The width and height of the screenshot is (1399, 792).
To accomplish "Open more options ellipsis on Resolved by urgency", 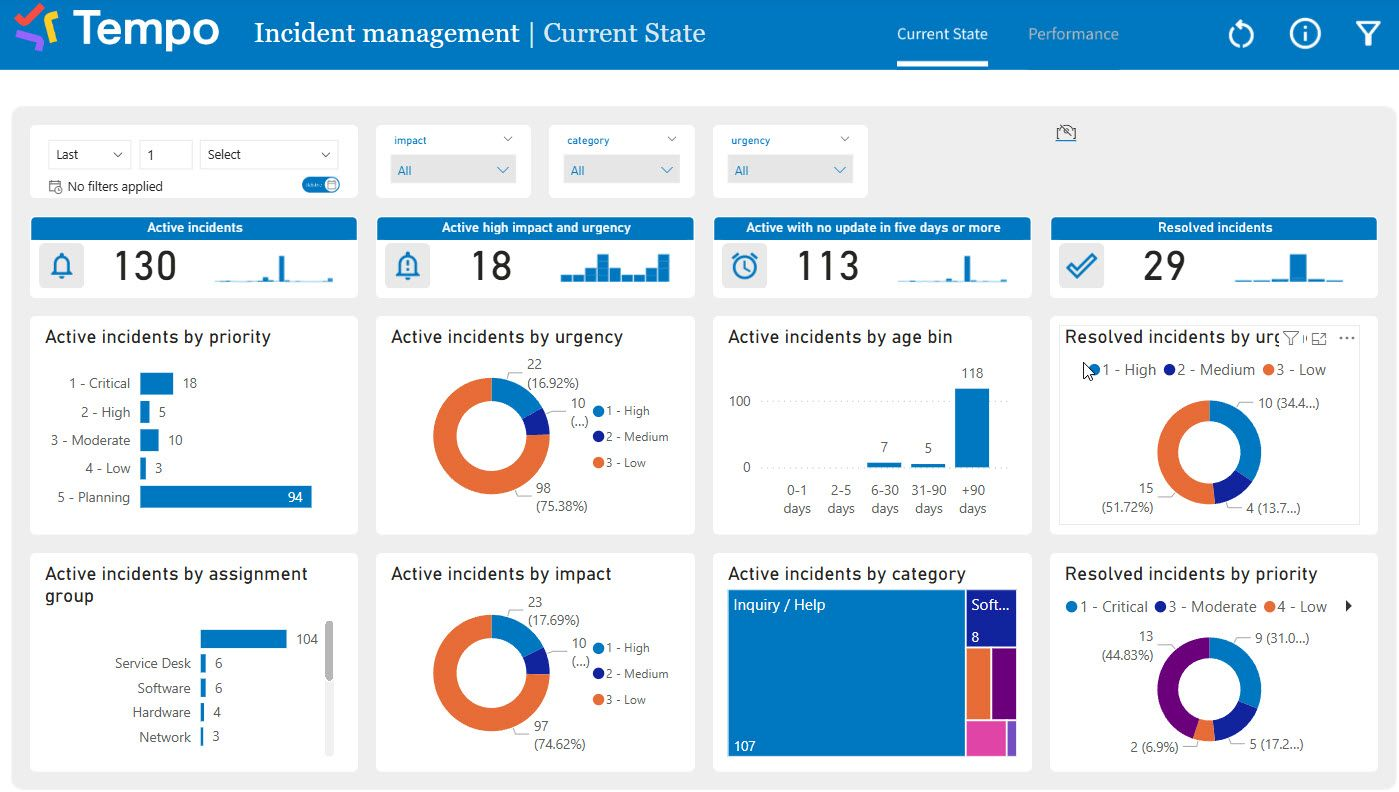I will 1347,338.
